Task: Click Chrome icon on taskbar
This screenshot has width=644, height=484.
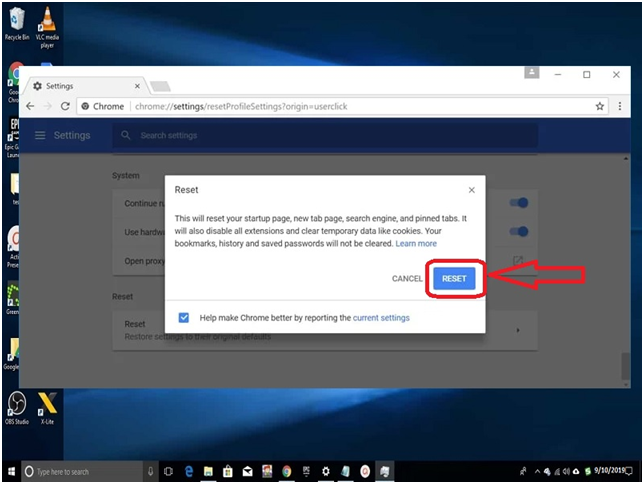Action: (x=286, y=471)
